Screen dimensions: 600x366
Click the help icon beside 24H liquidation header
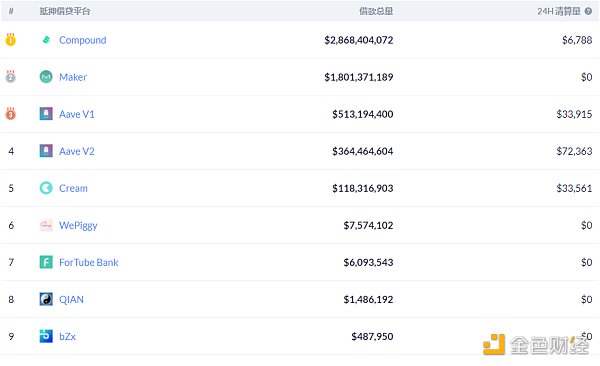(588, 11)
